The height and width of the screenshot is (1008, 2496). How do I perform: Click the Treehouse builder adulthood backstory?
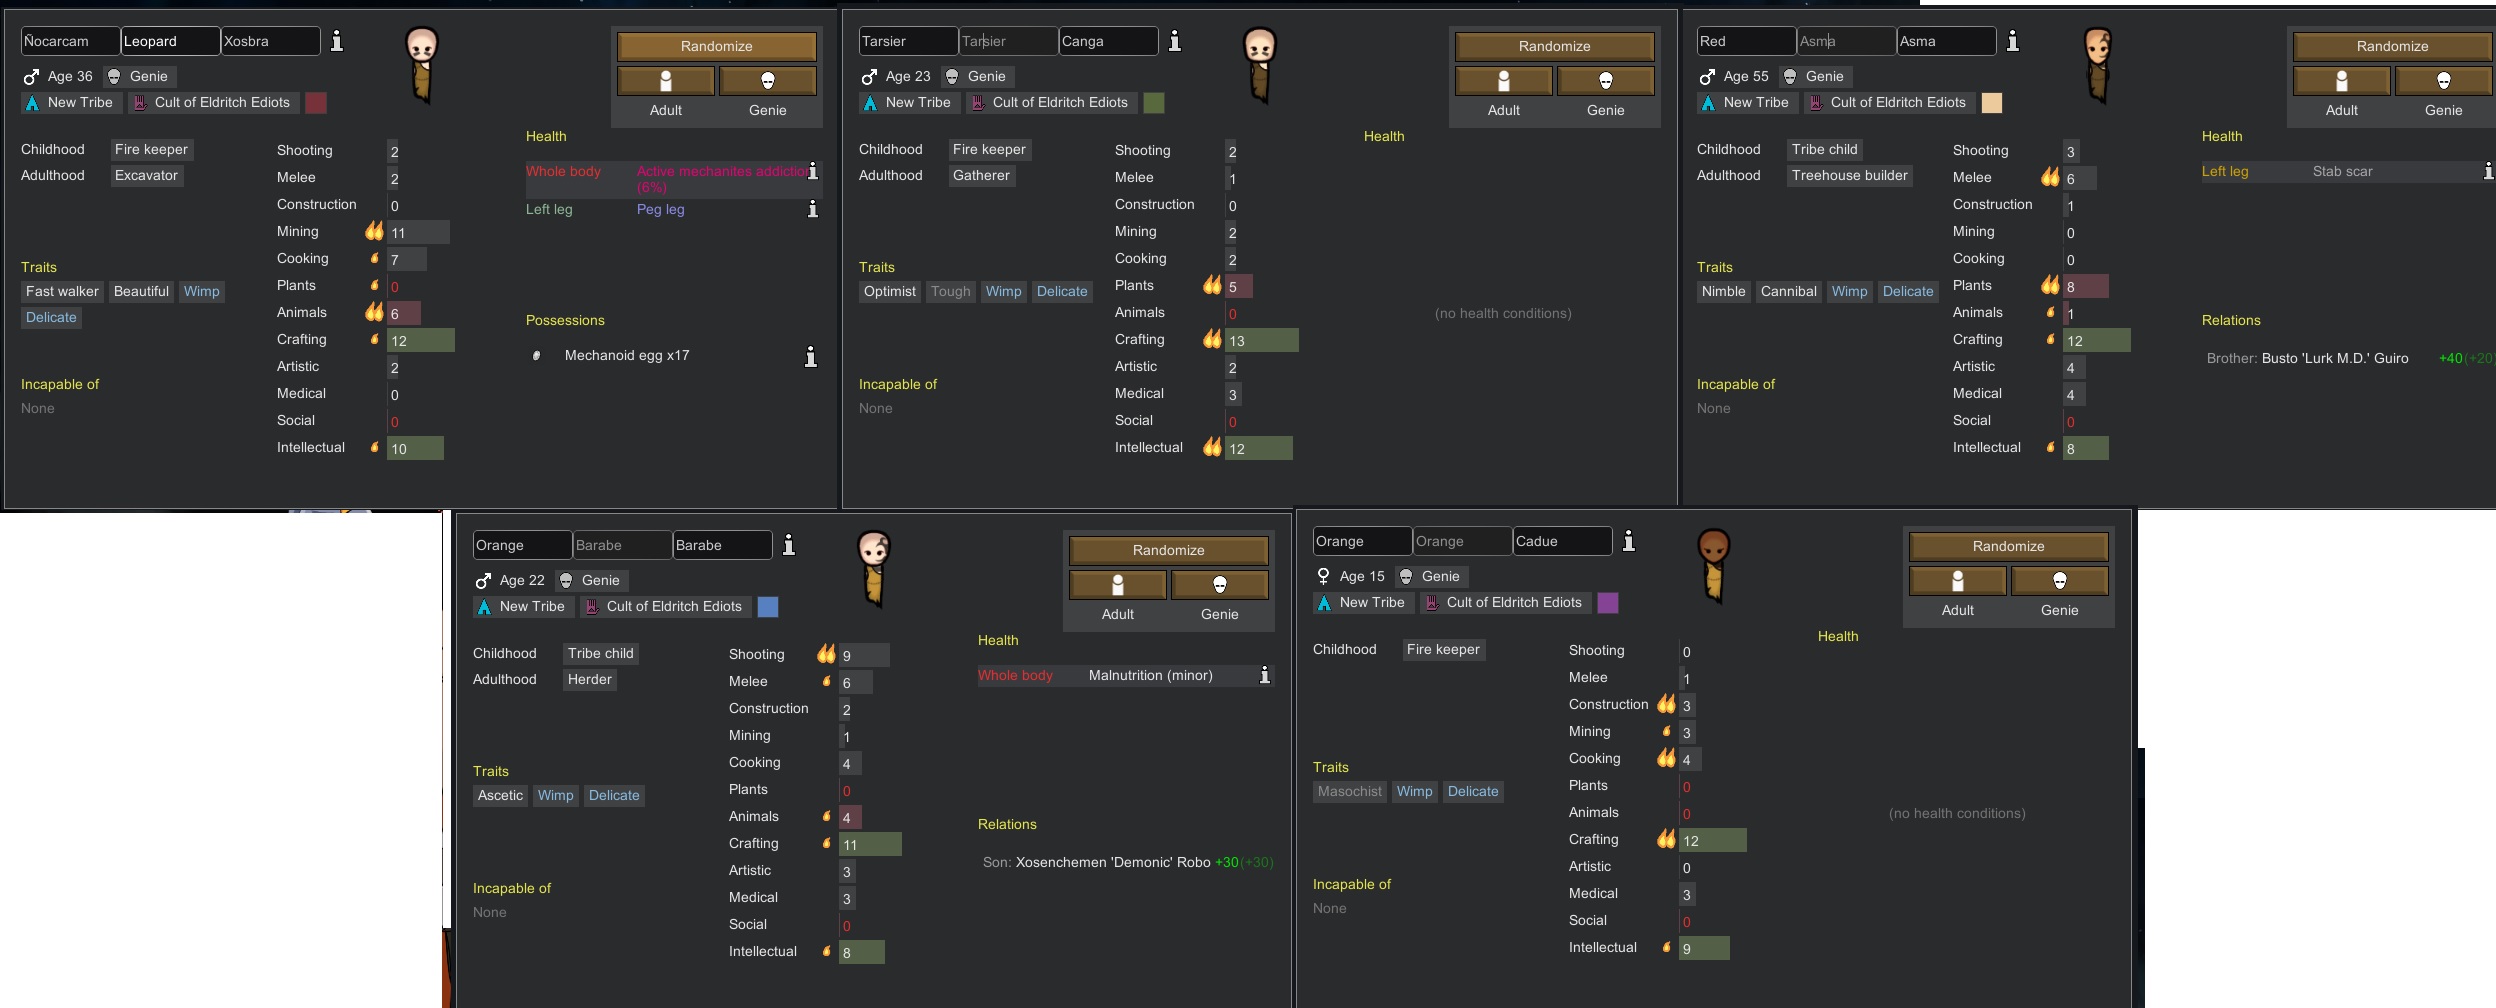point(1849,176)
